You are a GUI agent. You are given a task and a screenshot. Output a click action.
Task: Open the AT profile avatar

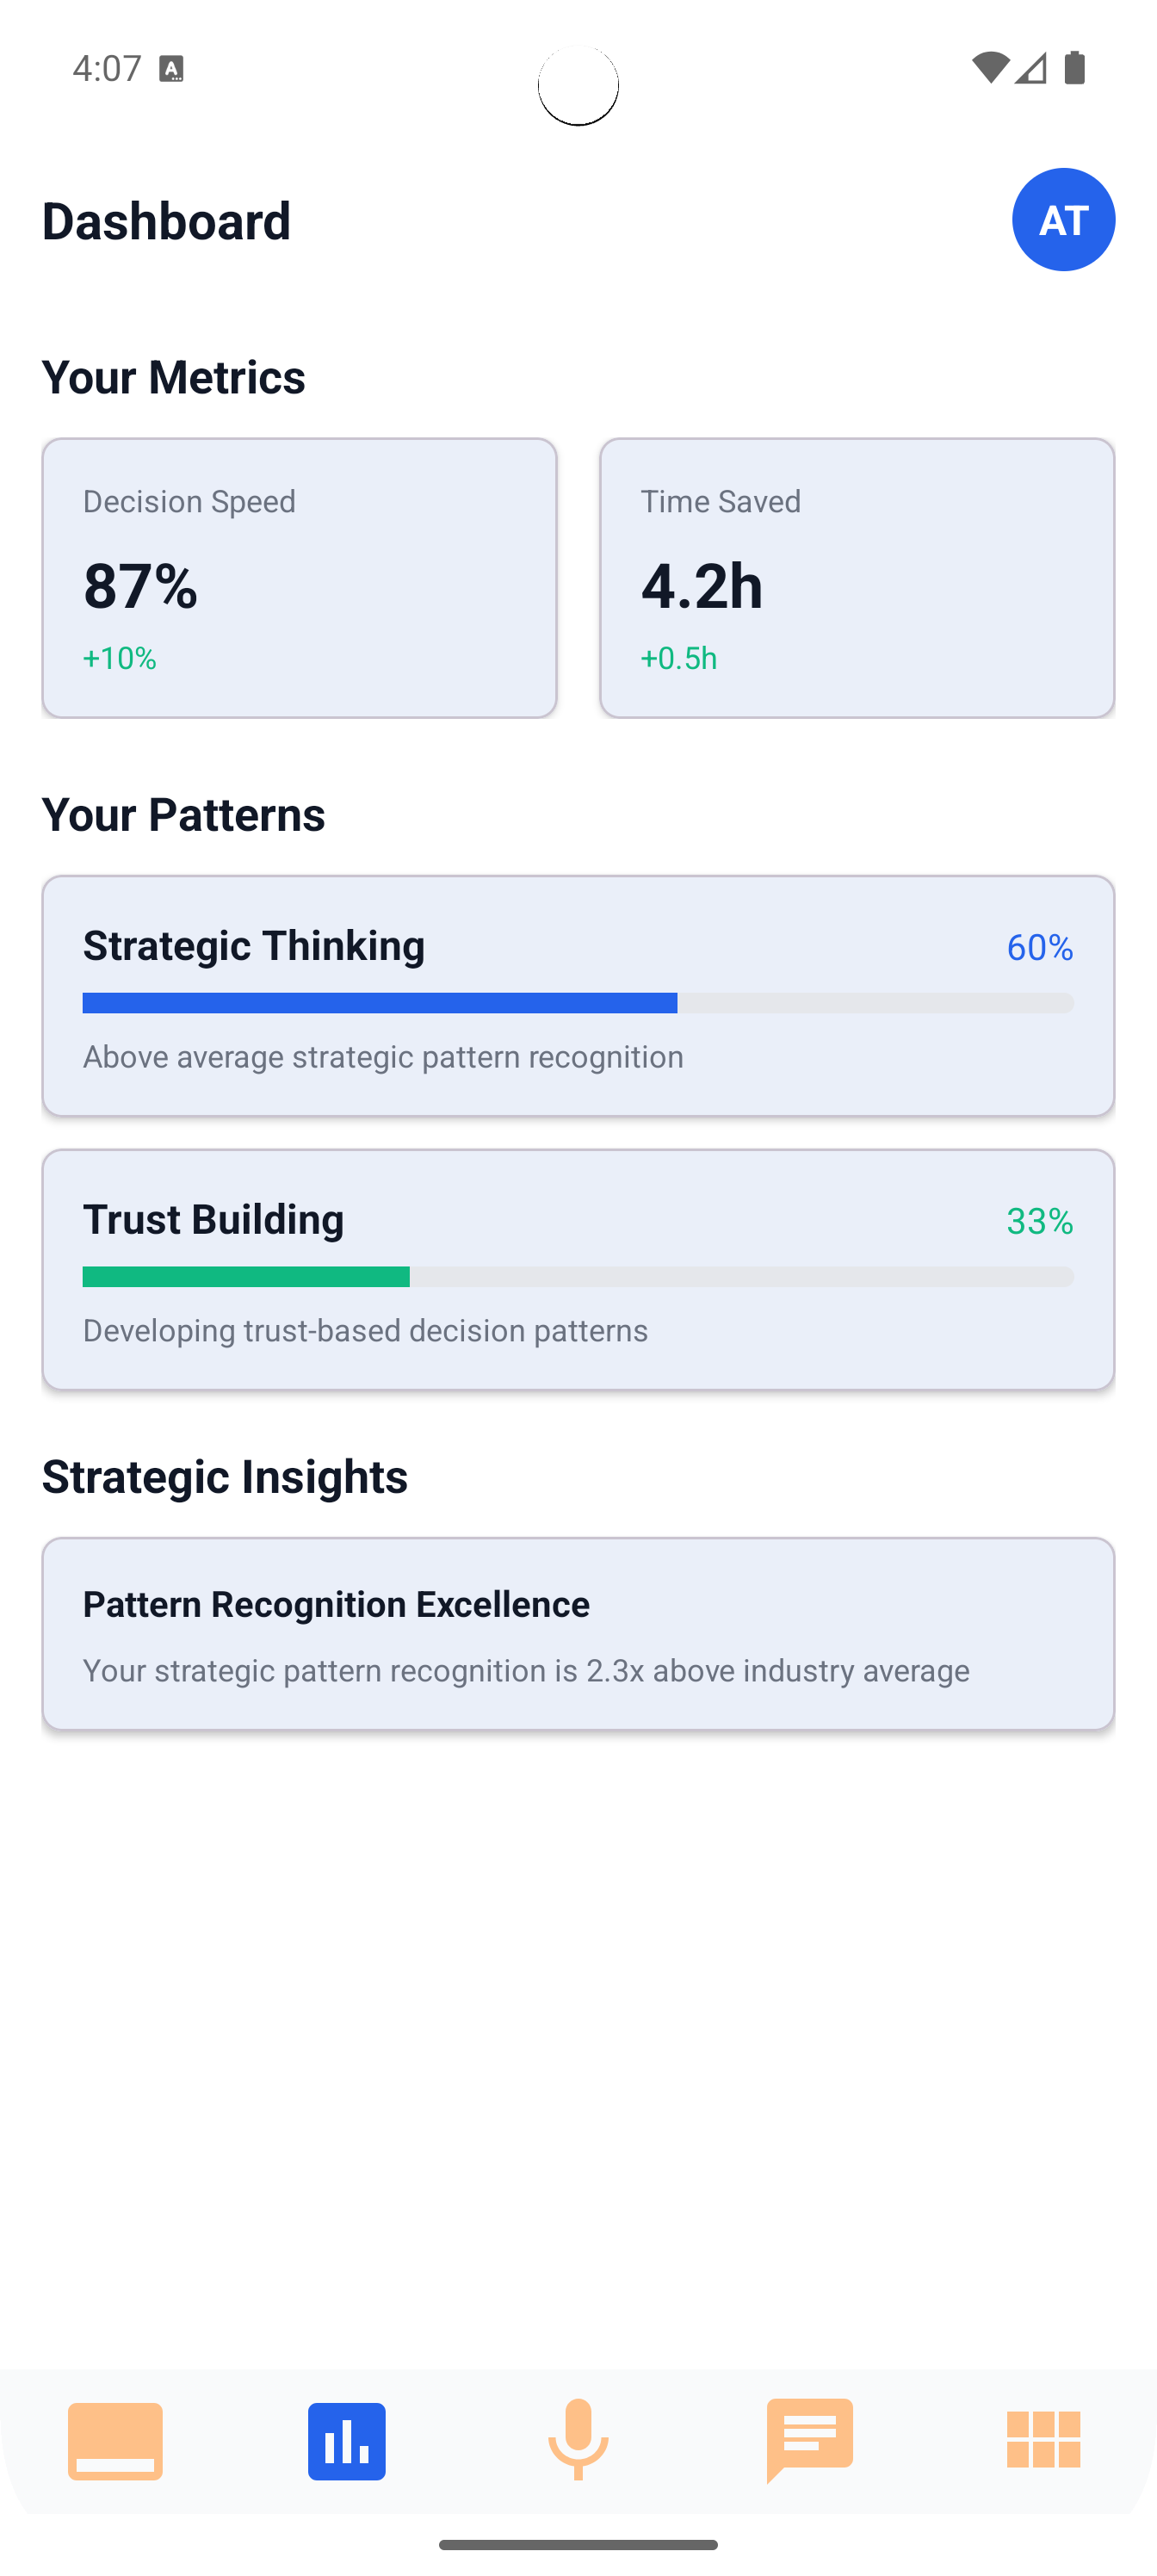tap(1064, 219)
